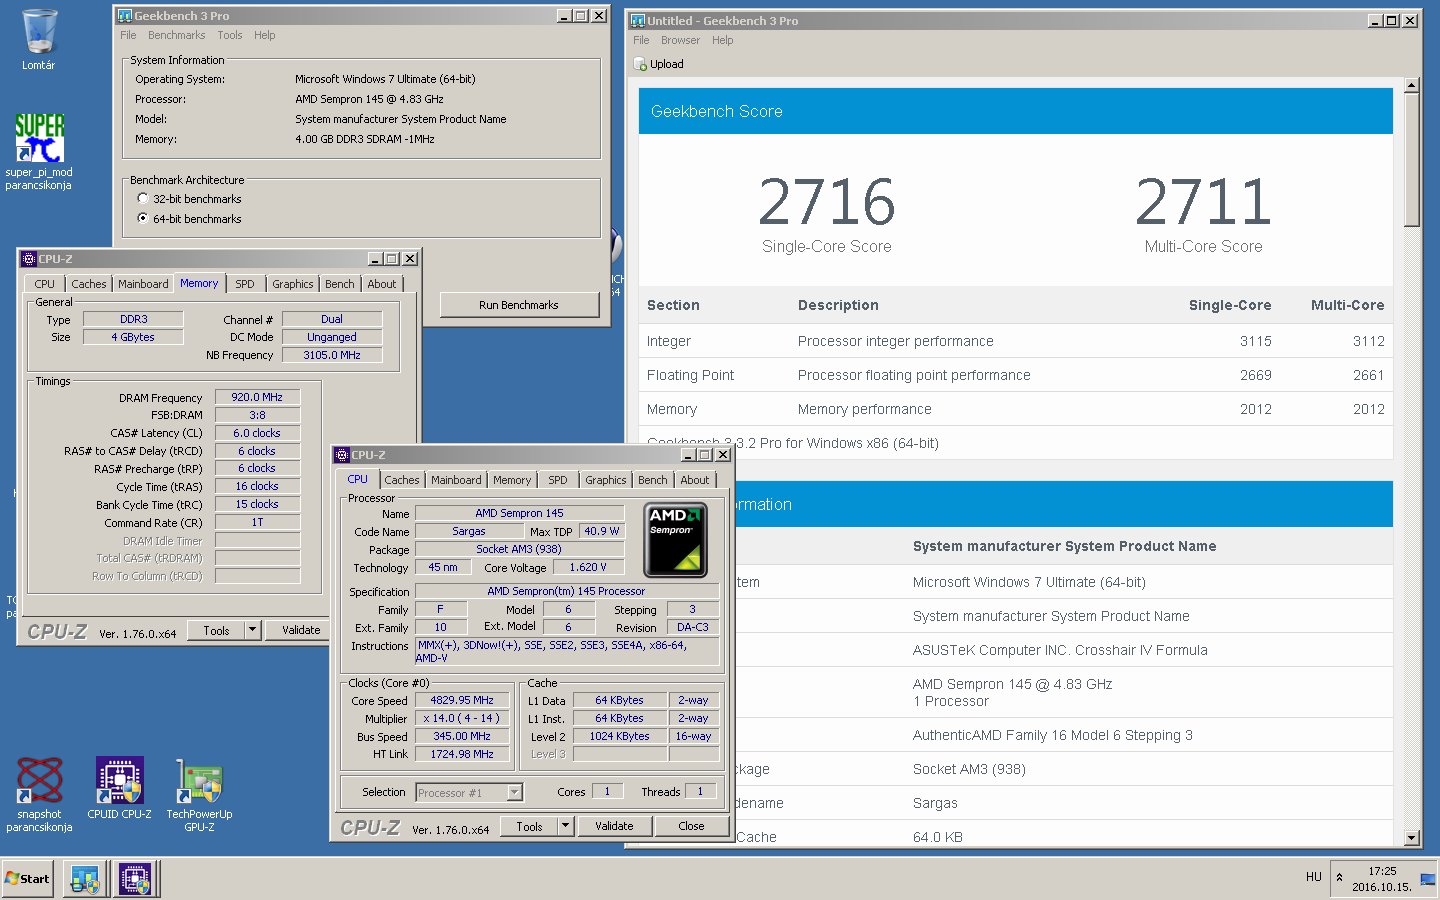1440x900 pixels.
Task: Click the front CPU-Z window title icon
Action: pos(342,454)
